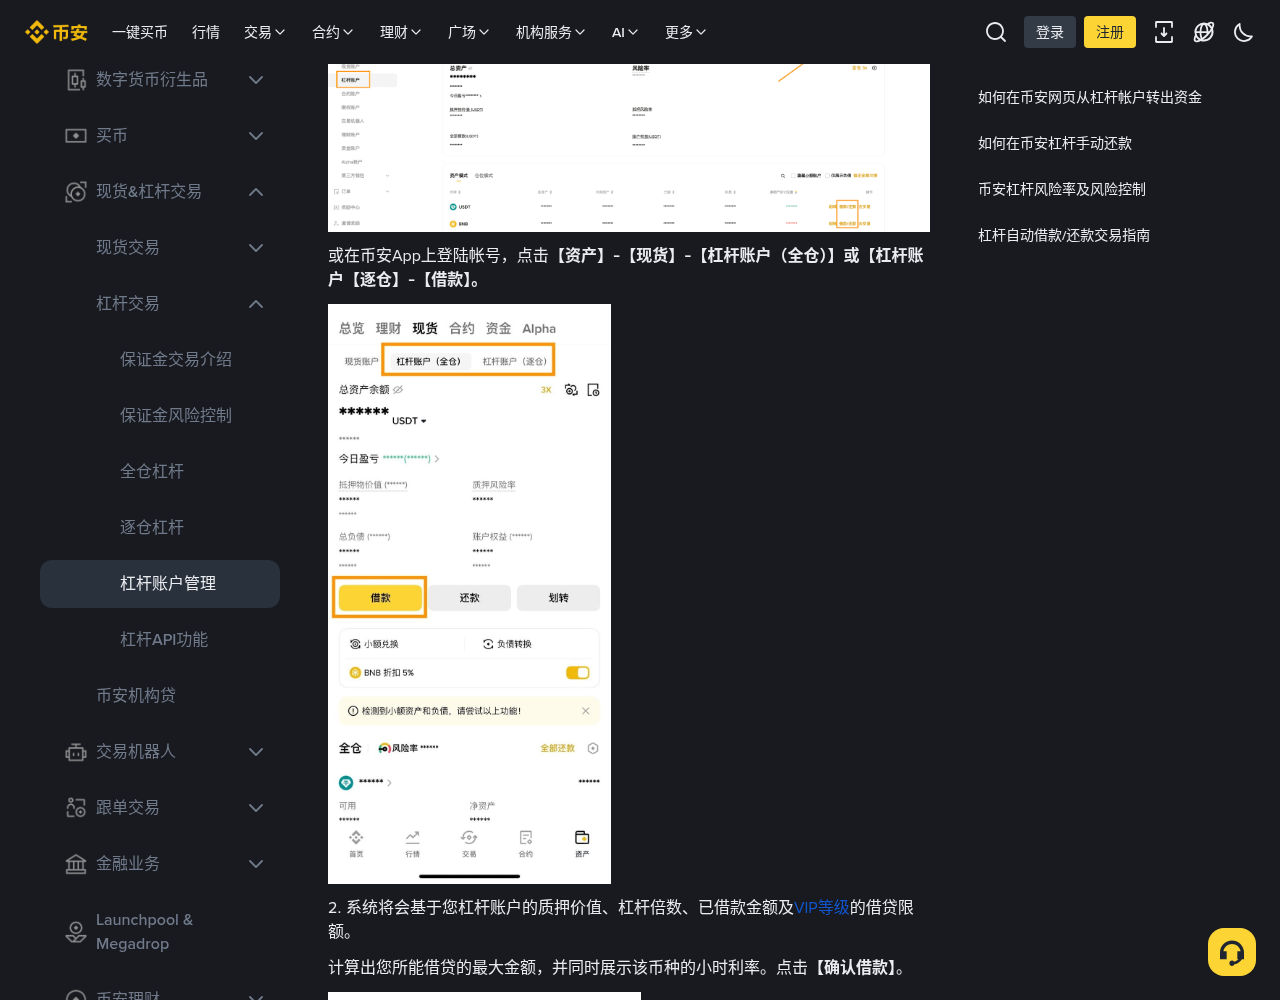Open the AI dropdown menu
The height and width of the screenshot is (1000, 1280).
626,32
